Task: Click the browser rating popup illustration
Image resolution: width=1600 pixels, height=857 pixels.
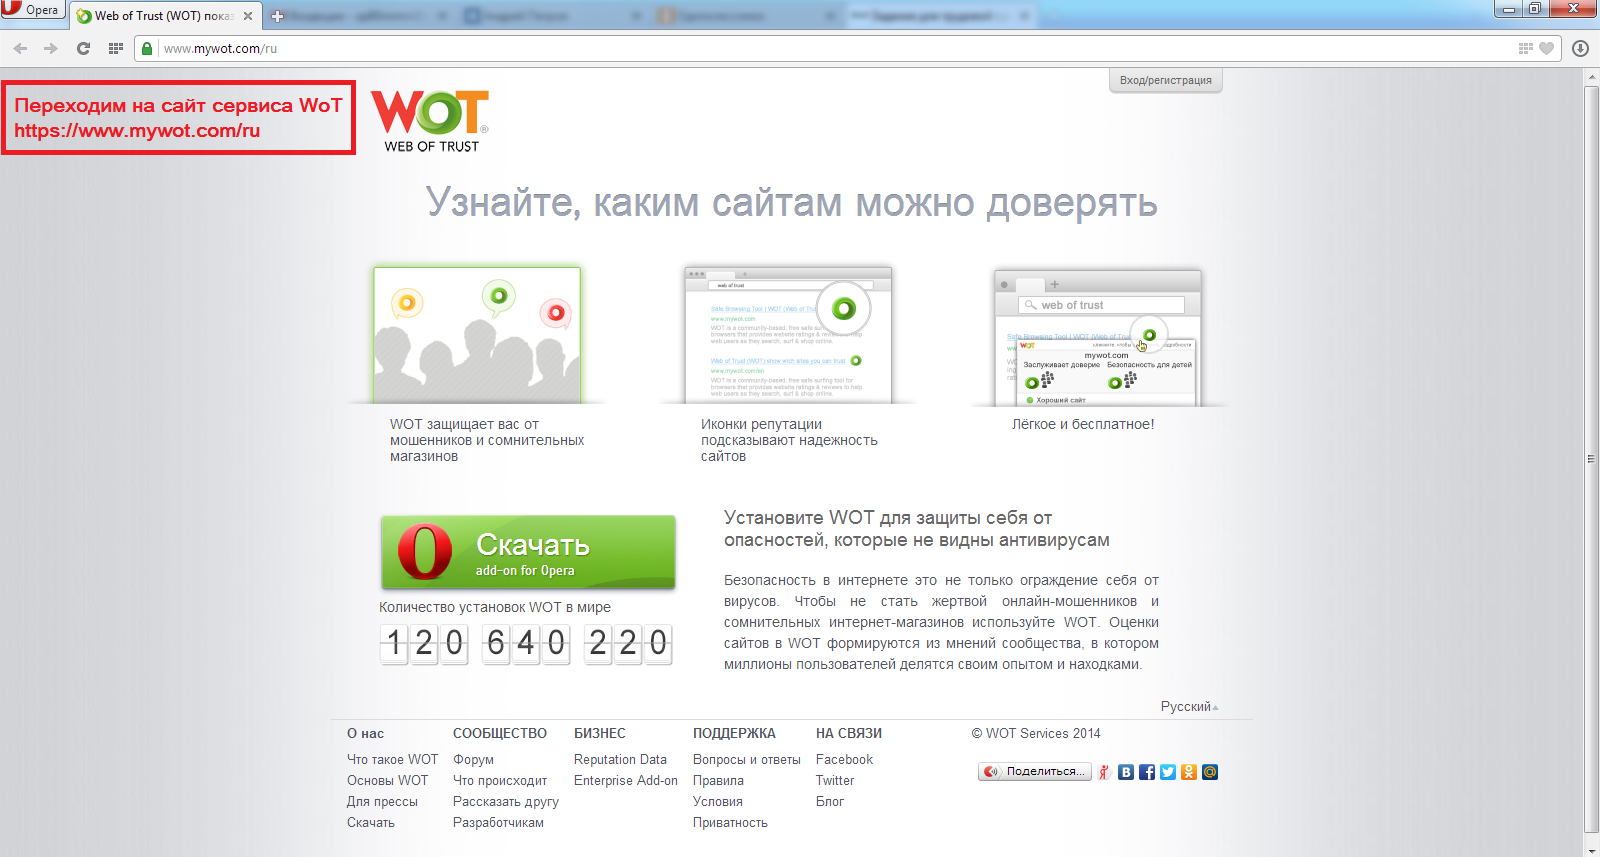Action: pyautogui.click(x=1098, y=338)
